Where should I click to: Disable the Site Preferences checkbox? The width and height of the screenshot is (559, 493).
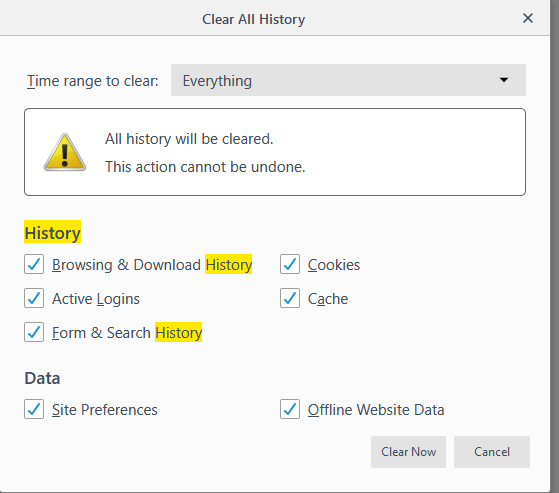tap(34, 409)
